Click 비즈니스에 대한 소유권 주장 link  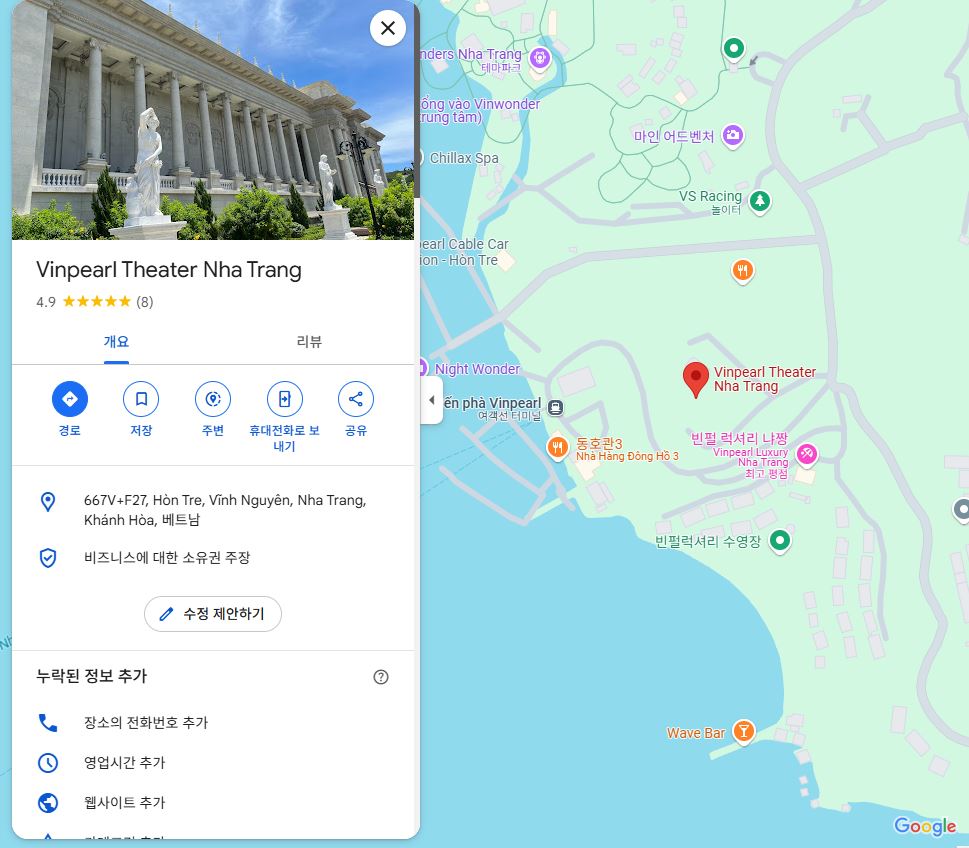(x=167, y=558)
